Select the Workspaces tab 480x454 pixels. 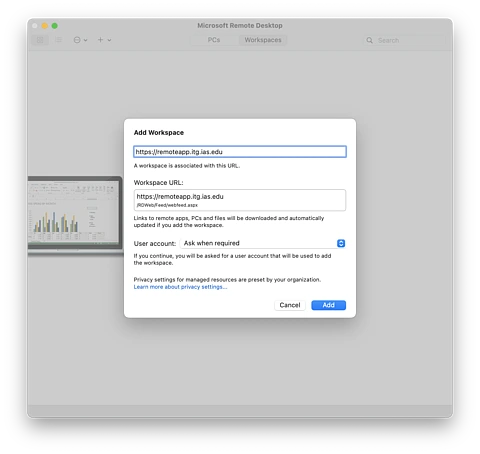(x=263, y=40)
